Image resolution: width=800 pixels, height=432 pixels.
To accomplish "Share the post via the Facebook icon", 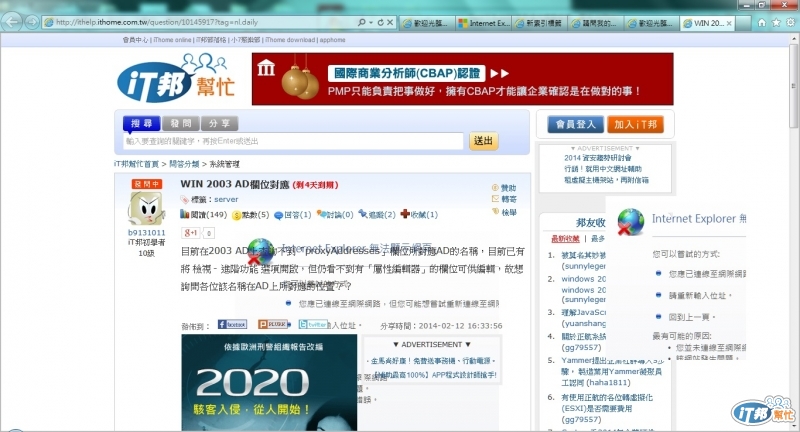I will tap(232, 324).
